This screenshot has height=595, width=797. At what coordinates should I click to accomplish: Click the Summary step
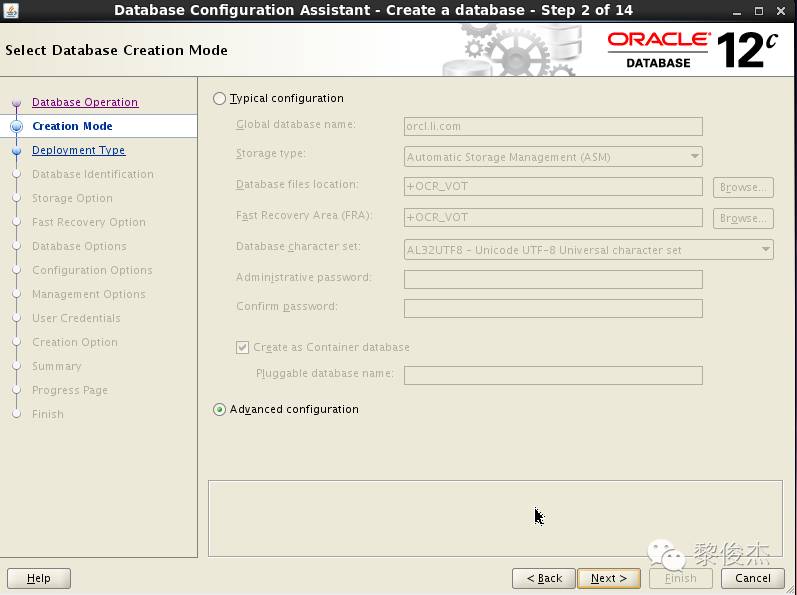(56, 366)
